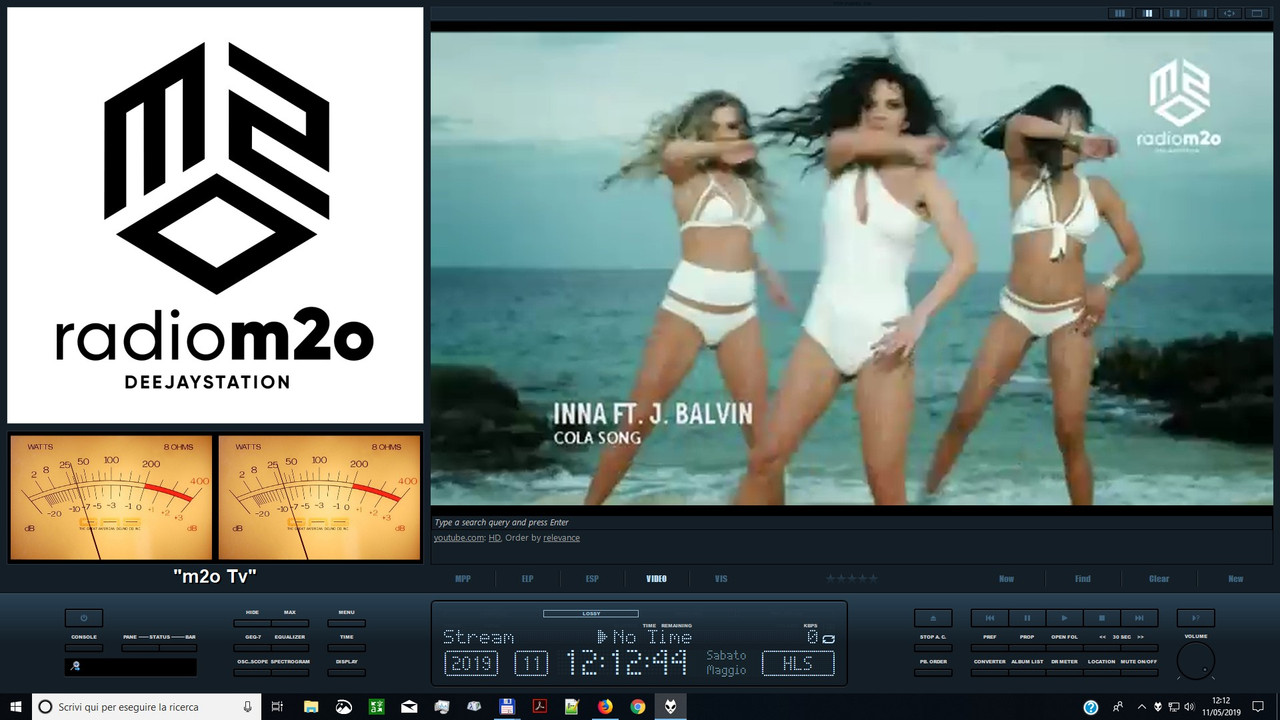This screenshot has width=1280, height=720.
Task: Click the play button
Action: coord(1064,618)
